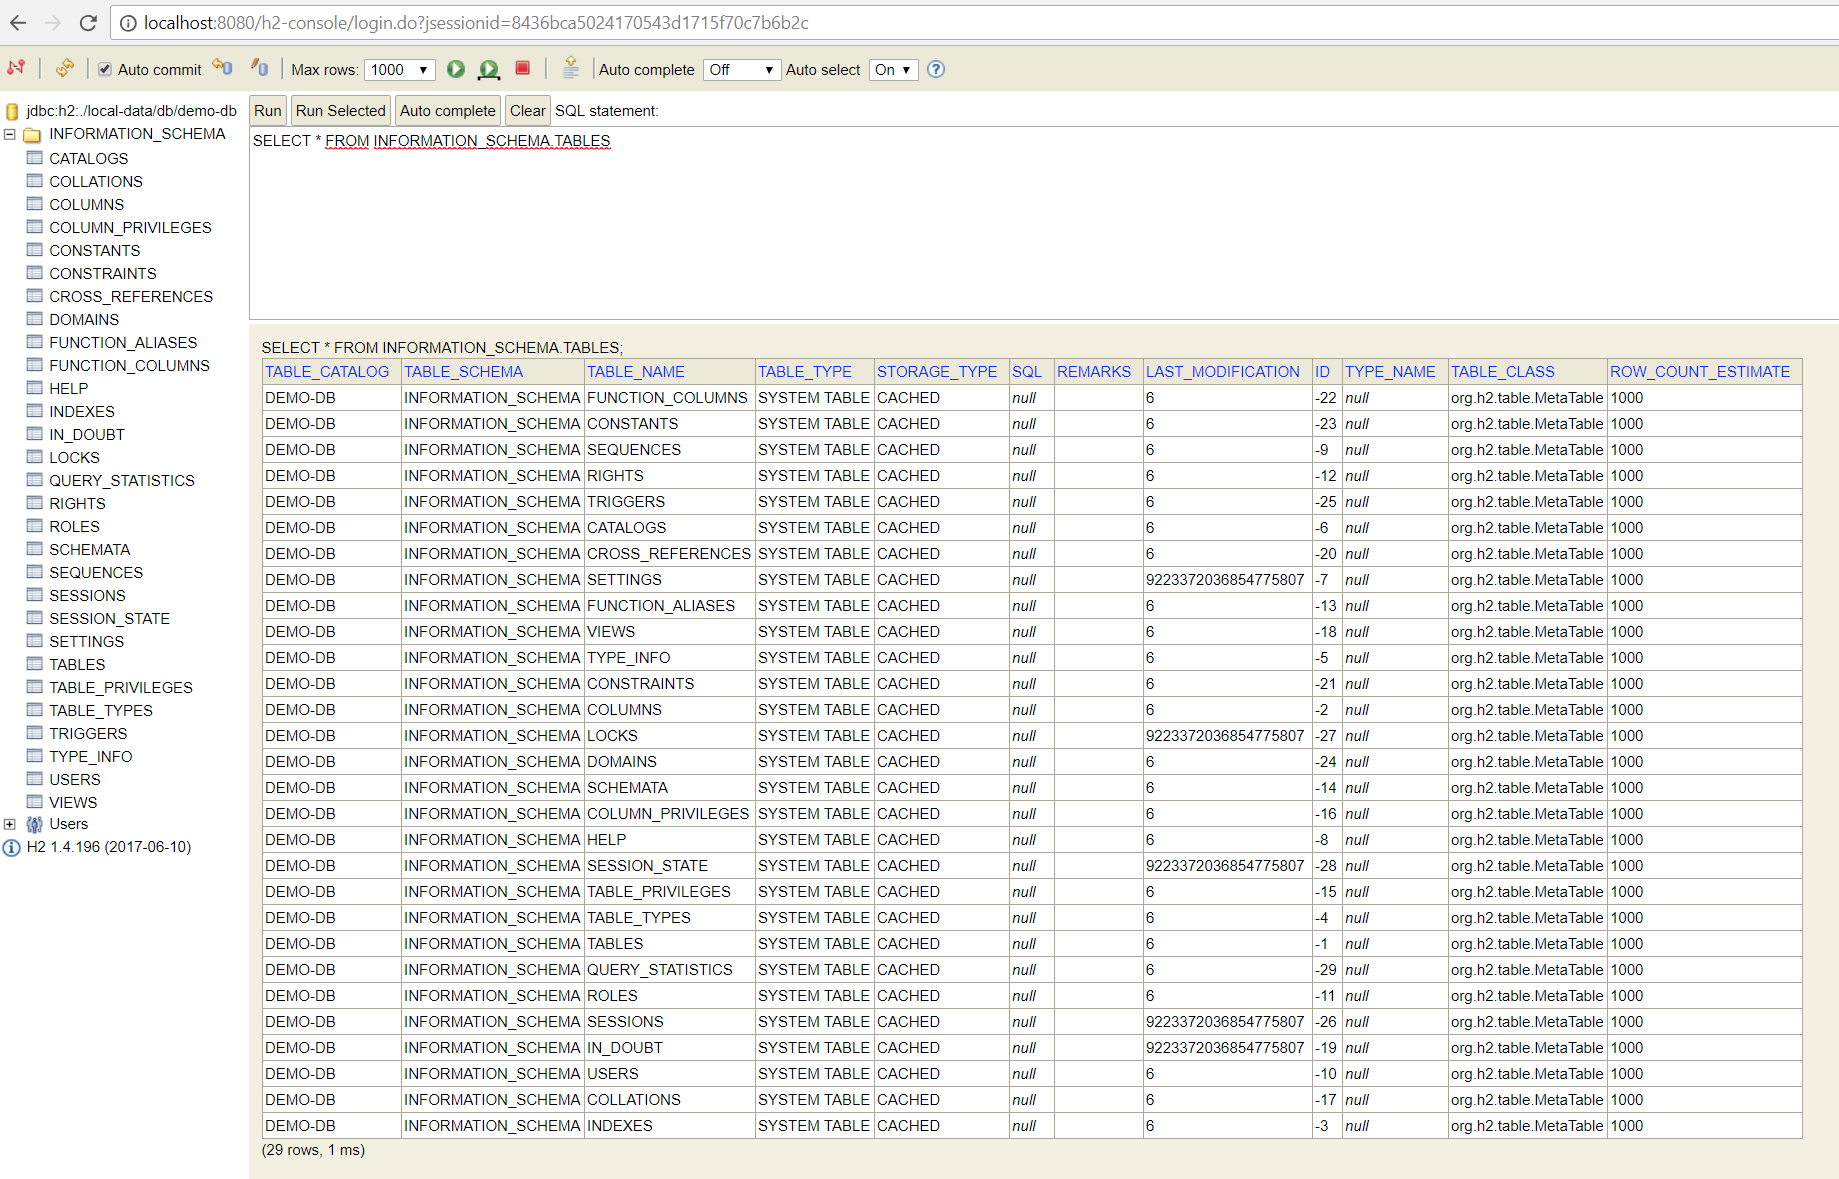Sort by TABLE_CLASS column header
1839x1179 pixels.
(1503, 371)
